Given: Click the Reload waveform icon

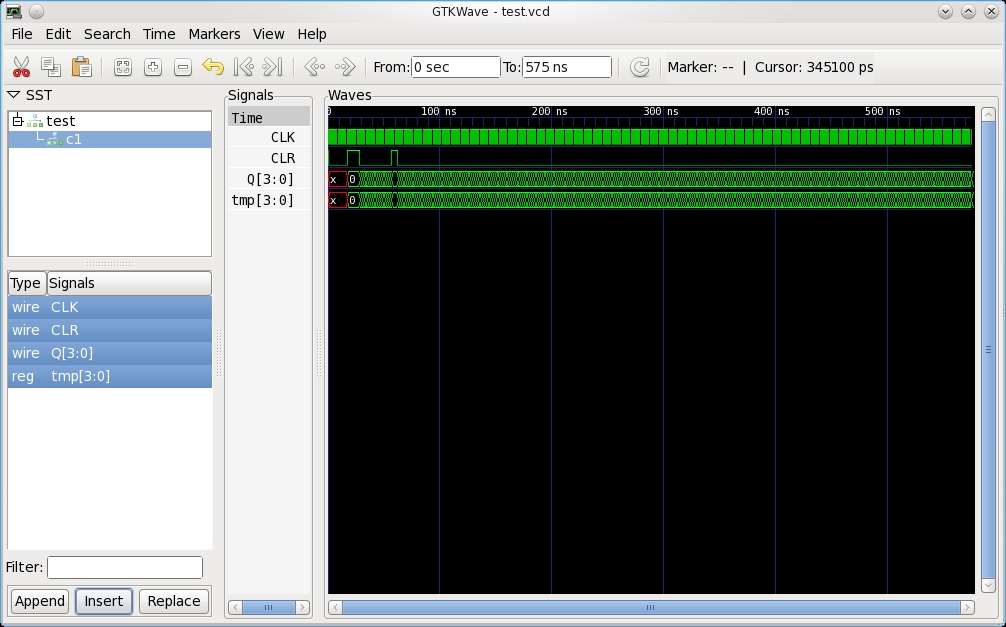Looking at the screenshot, I should click(x=640, y=67).
